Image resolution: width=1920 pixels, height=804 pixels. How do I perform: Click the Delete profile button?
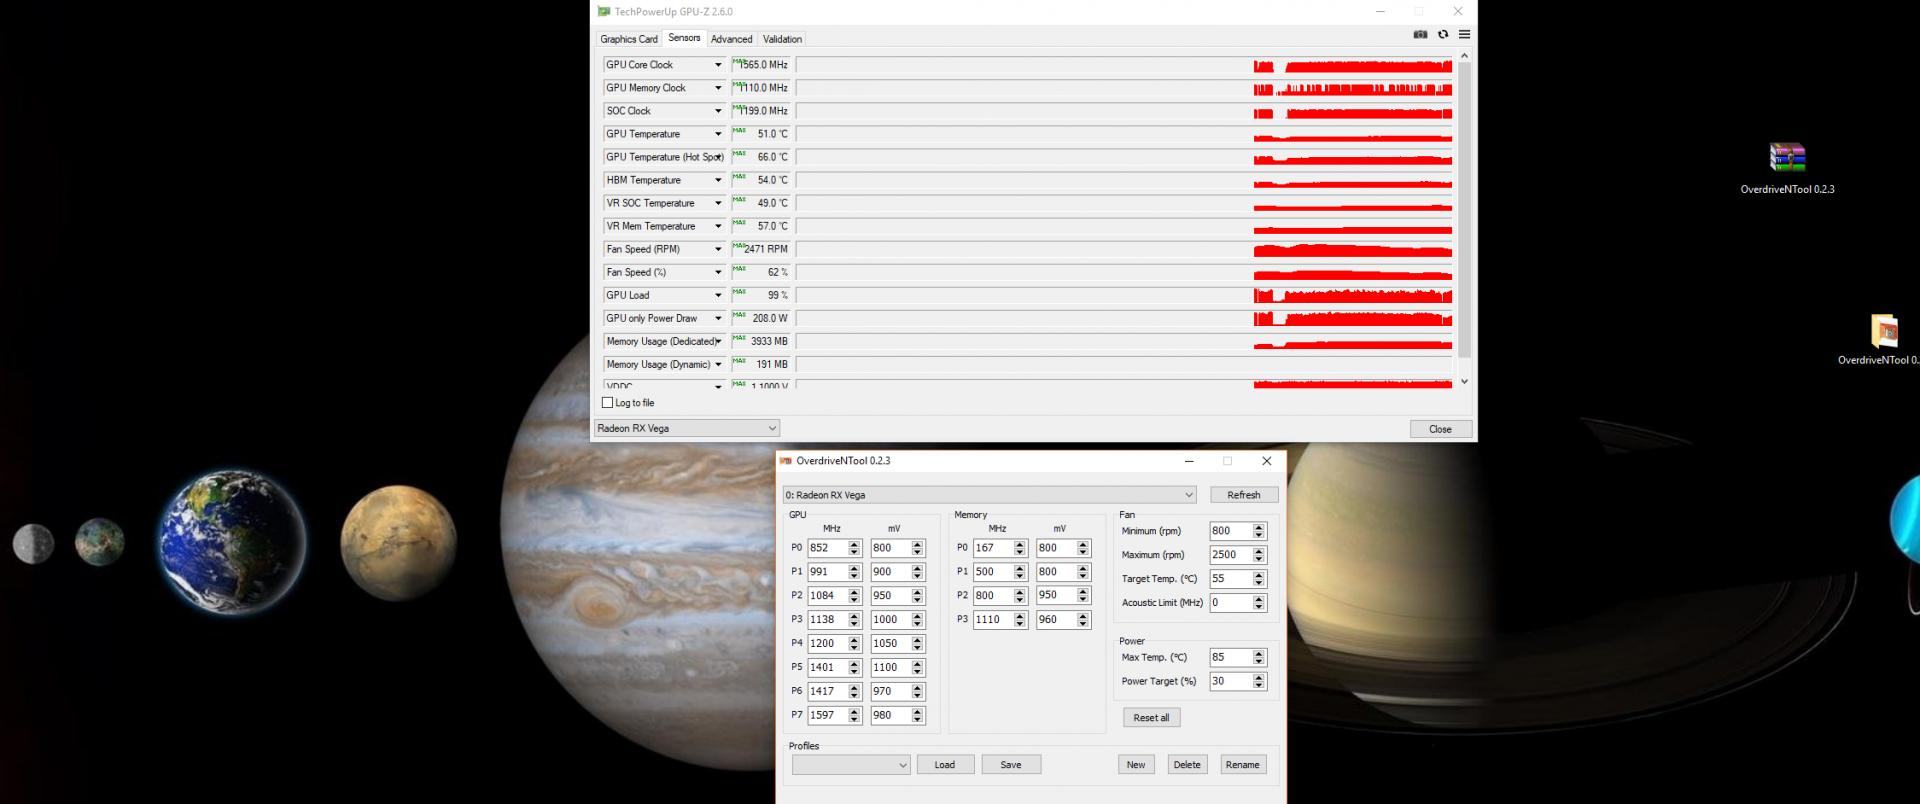click(x=1187, y=765)
